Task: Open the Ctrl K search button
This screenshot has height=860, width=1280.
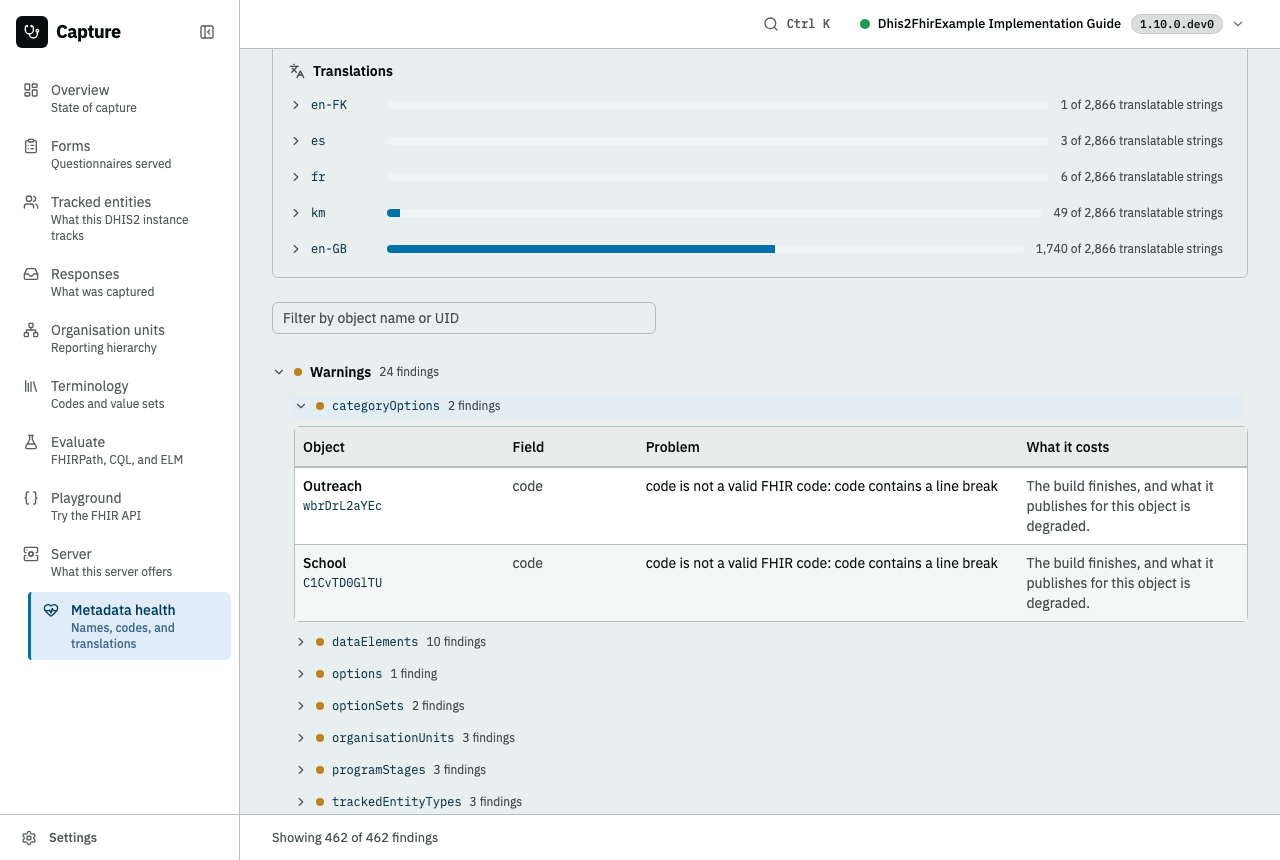Action: (797, 24)
